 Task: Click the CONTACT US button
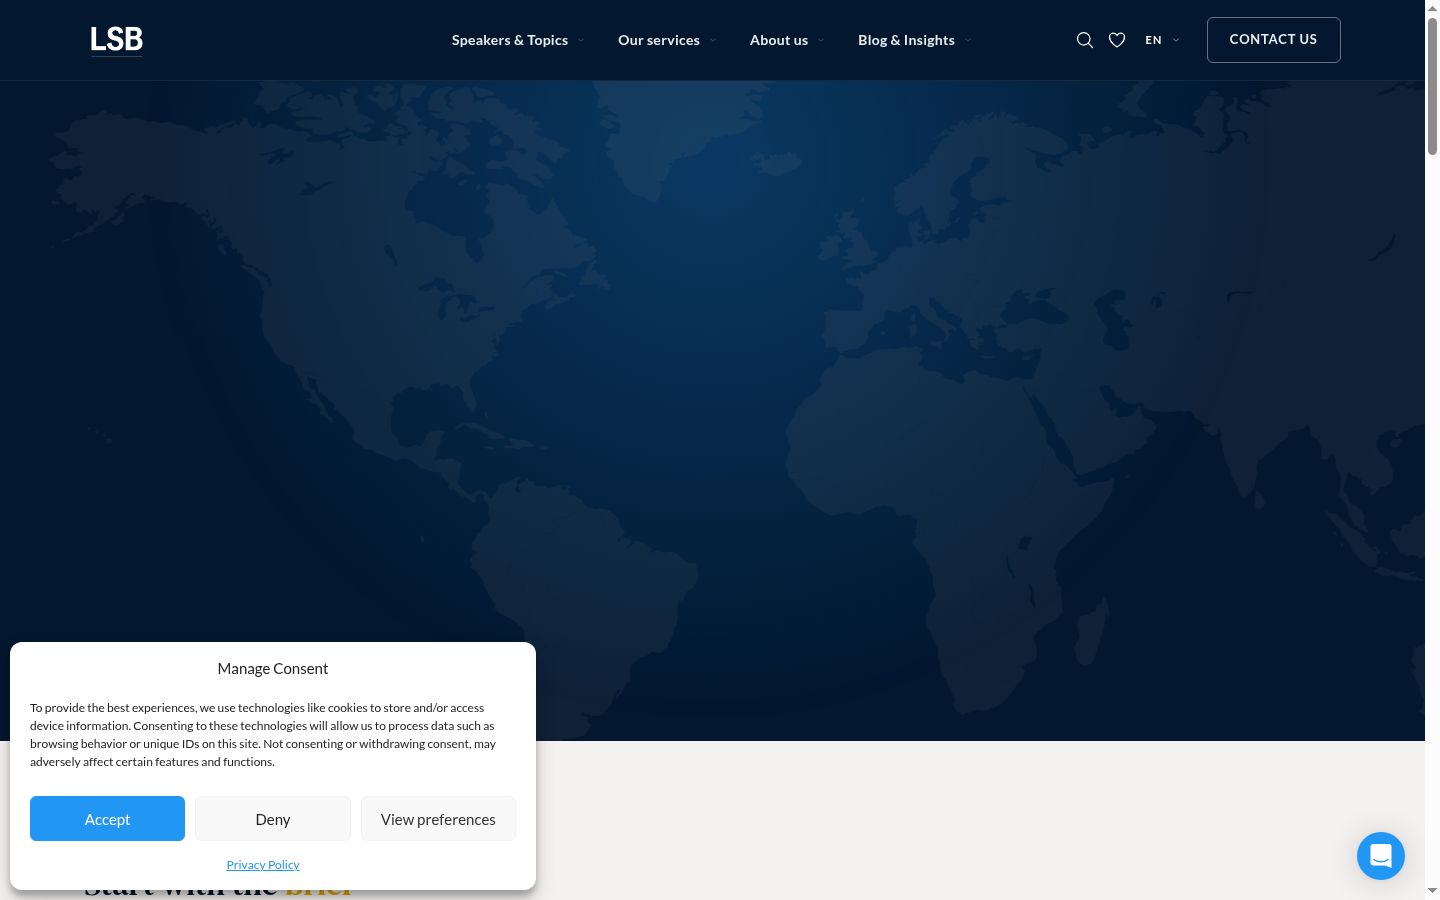coord(1273,40)
